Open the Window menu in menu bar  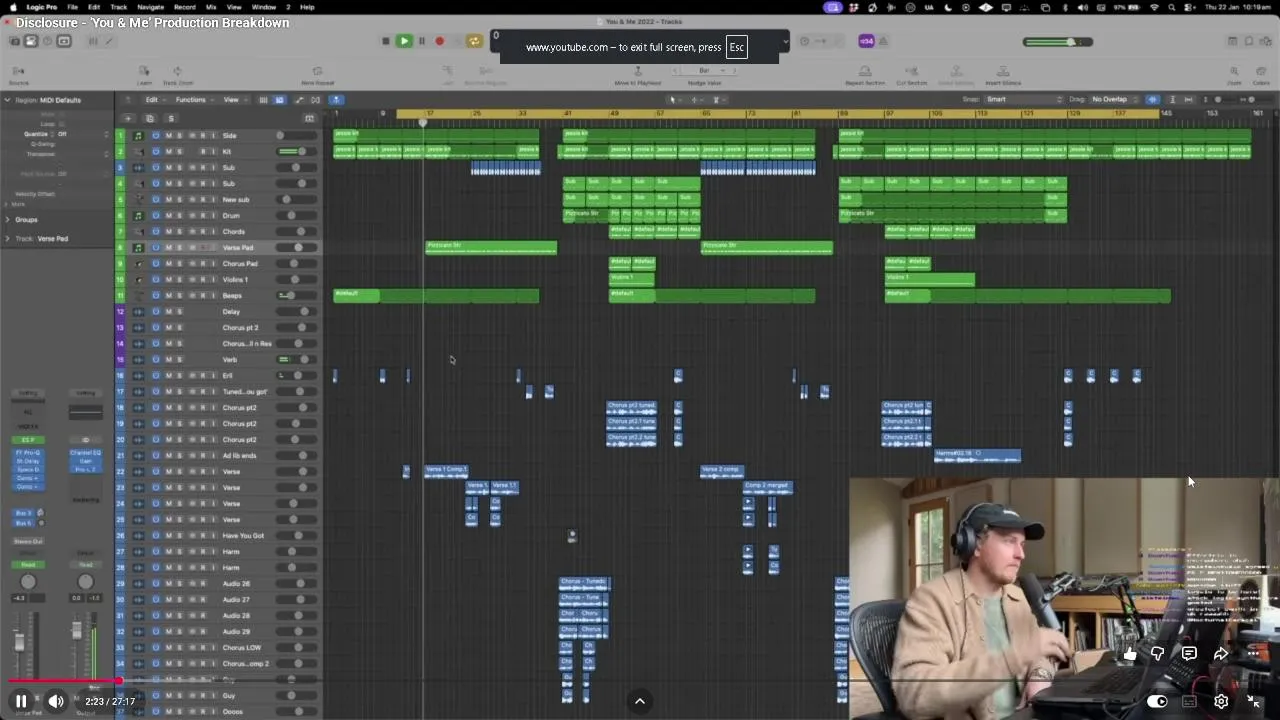(264, 7)
